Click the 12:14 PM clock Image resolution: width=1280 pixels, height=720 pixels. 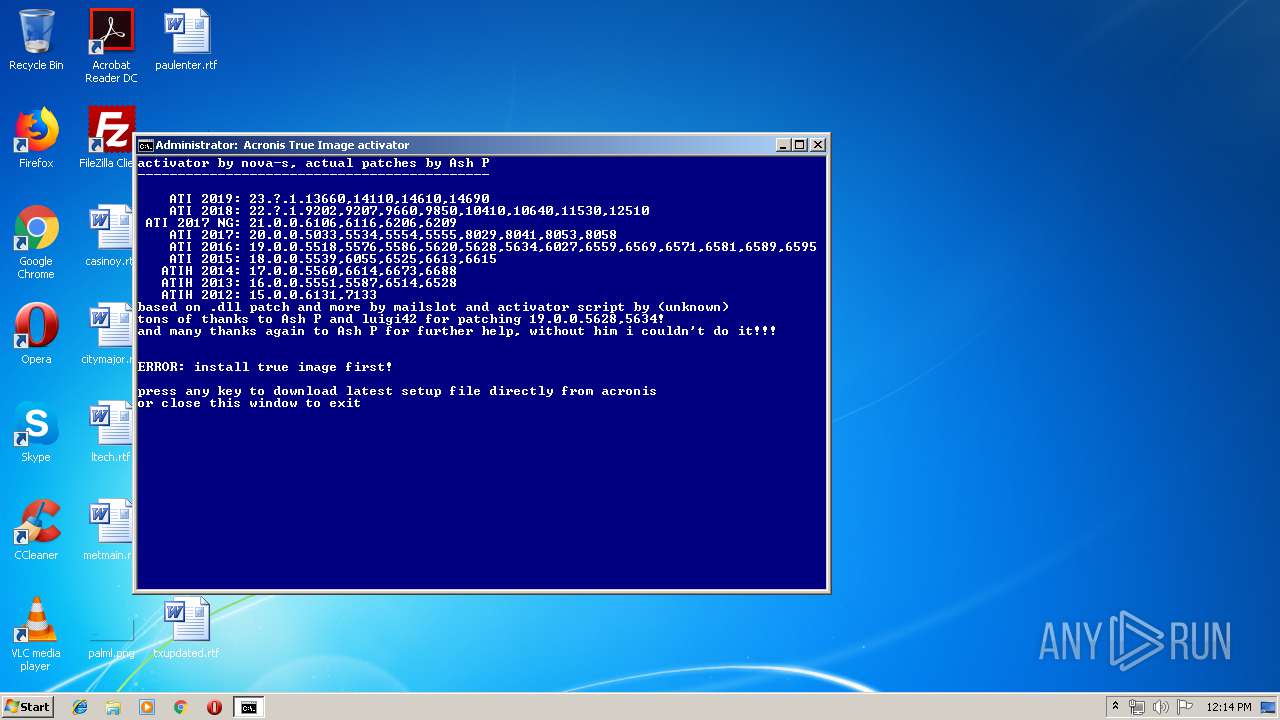pos(1229,707)
